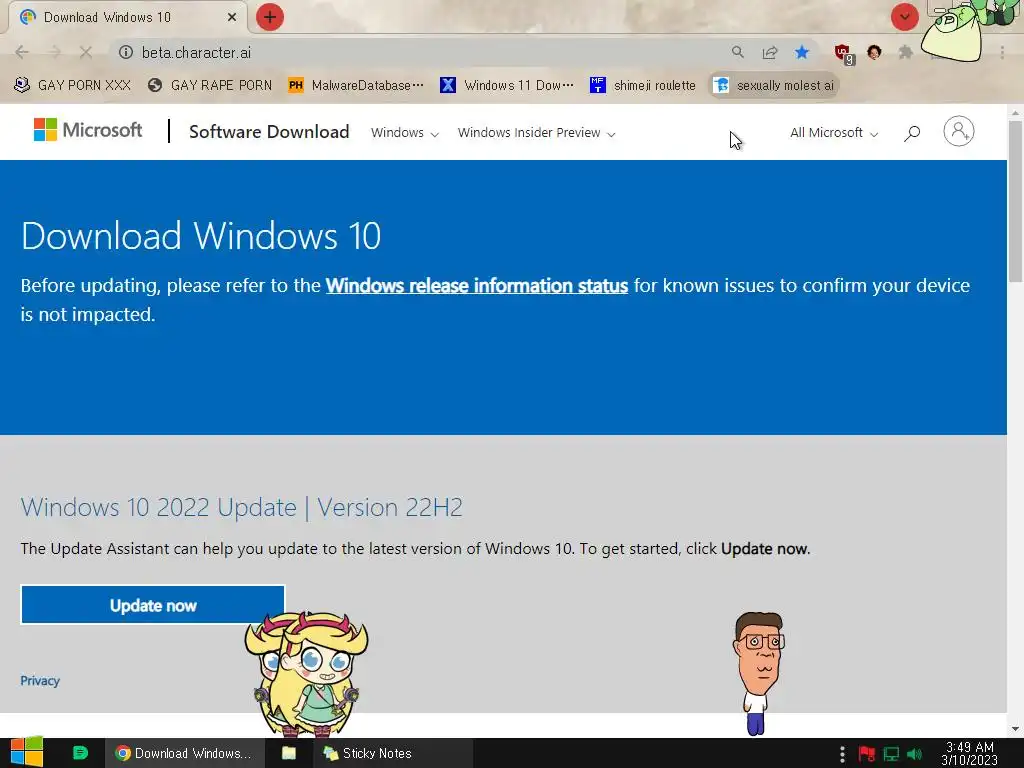The height and width of the screenshot is (768, 1024).
Task: Toggle the blue bookmark star
Action: [802, 52]
